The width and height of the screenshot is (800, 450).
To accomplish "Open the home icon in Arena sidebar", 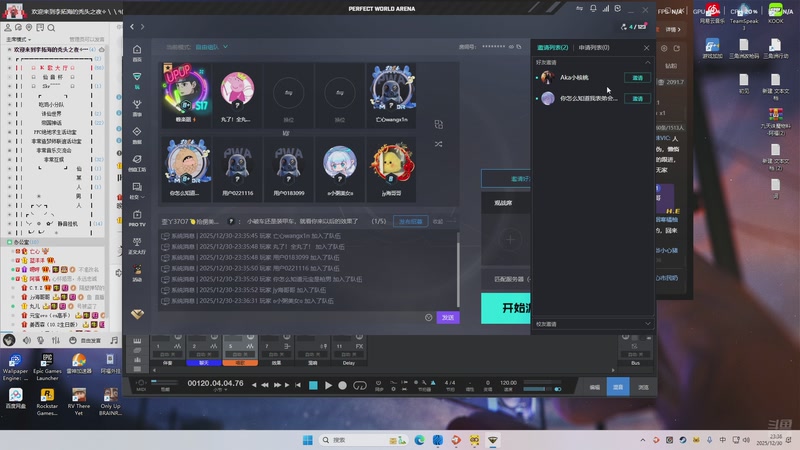I will pos(137,49).
